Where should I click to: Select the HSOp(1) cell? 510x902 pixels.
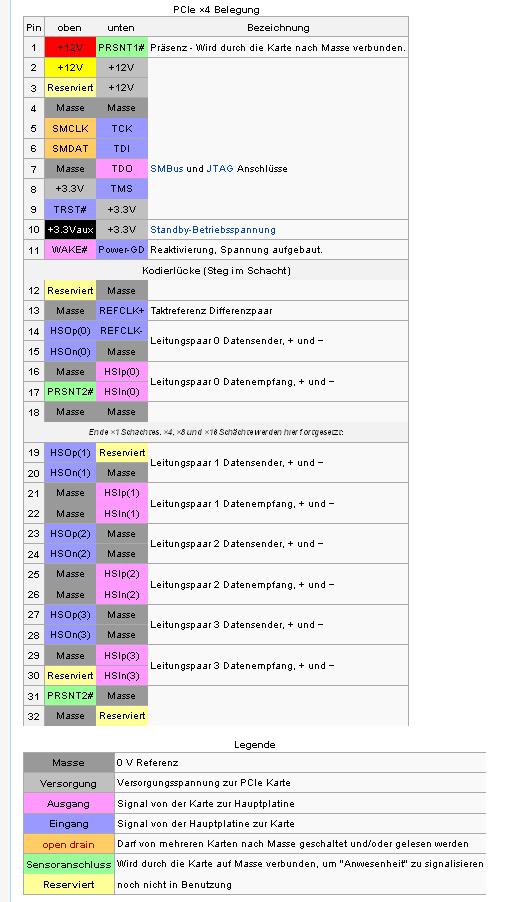[70, 453]
